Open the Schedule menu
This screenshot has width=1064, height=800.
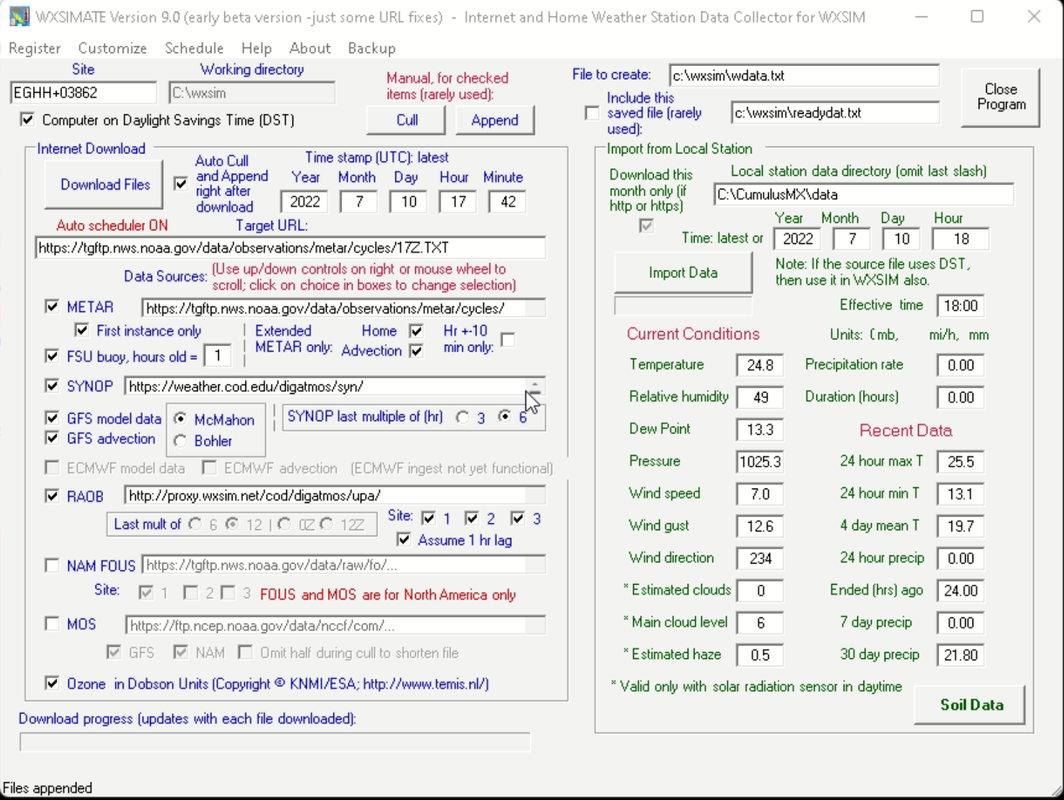pyautogui.click(x=194, y=48)
